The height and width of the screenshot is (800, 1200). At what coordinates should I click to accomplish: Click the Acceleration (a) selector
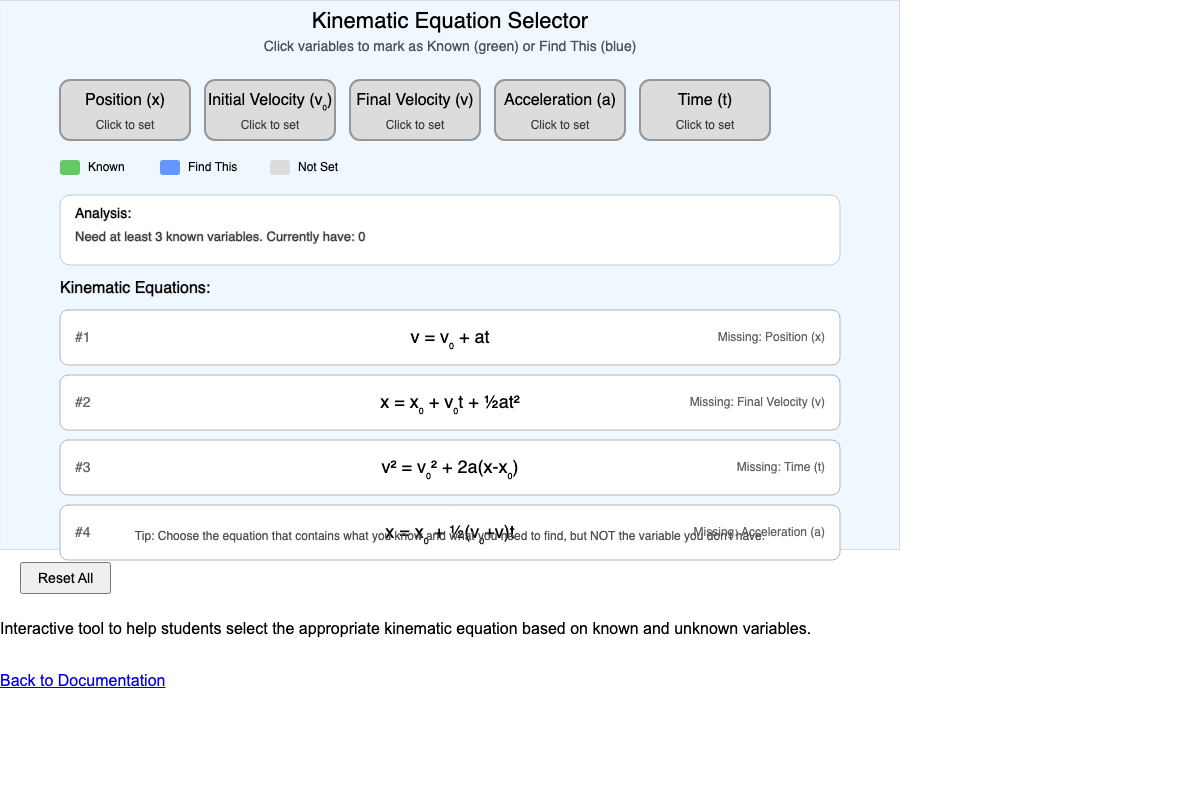click(x=559, y=110)
